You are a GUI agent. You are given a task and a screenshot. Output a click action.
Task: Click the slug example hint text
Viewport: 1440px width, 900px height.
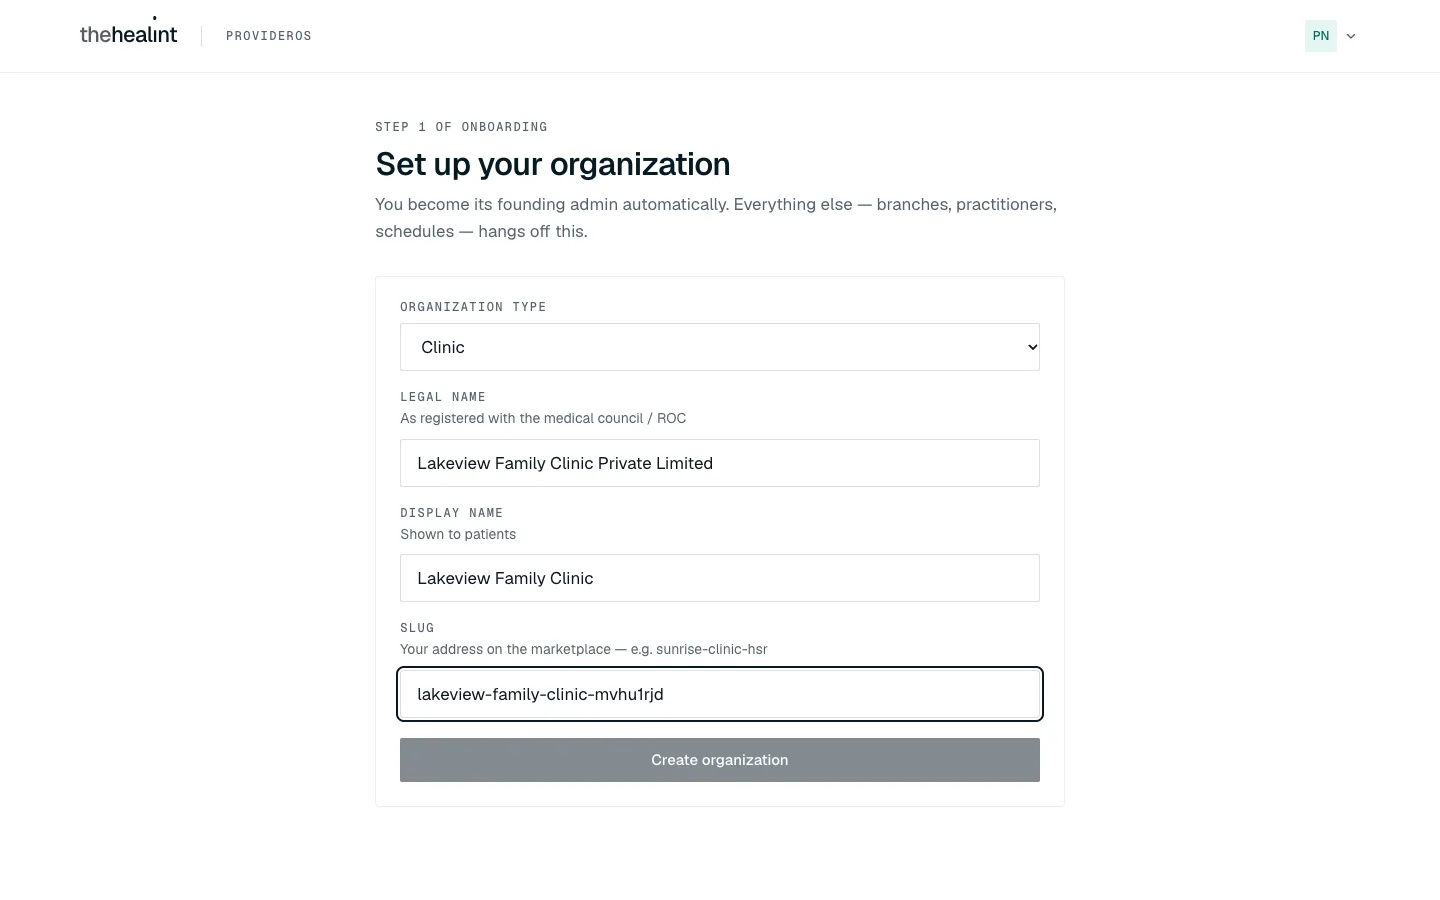tap(584, 649)
